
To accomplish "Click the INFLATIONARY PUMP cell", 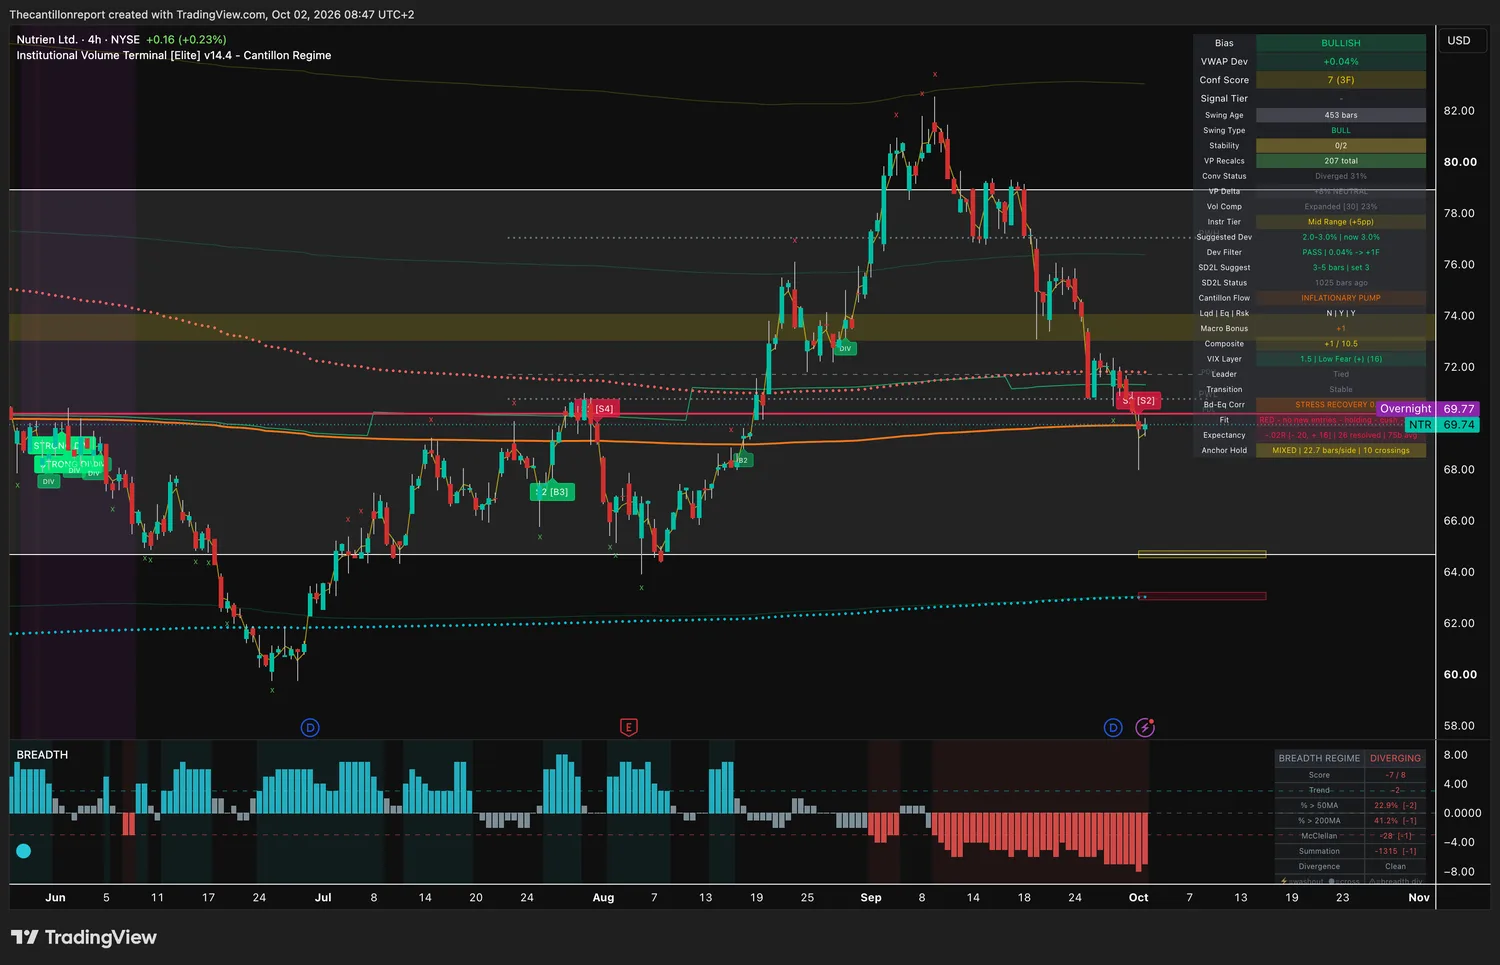I will click(x=1341, y=298).
